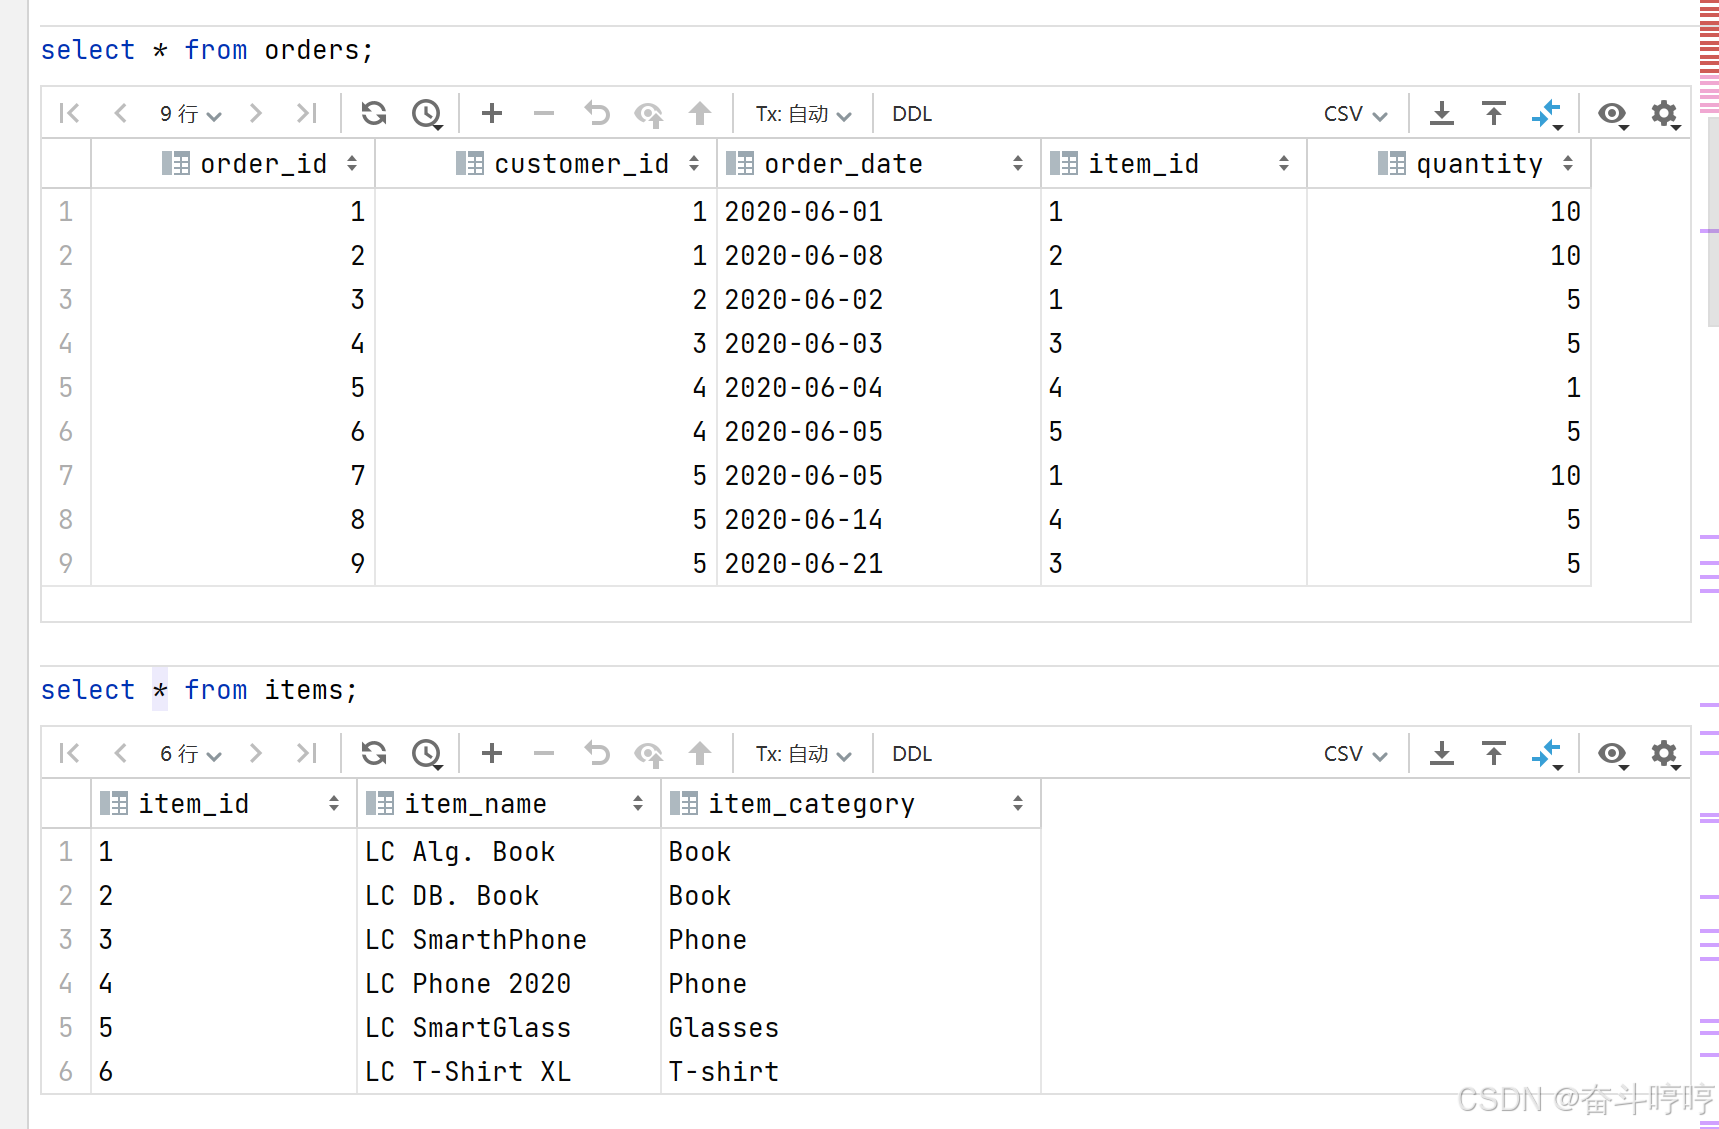Click DDL button in items toolbar

click(912, 754)
